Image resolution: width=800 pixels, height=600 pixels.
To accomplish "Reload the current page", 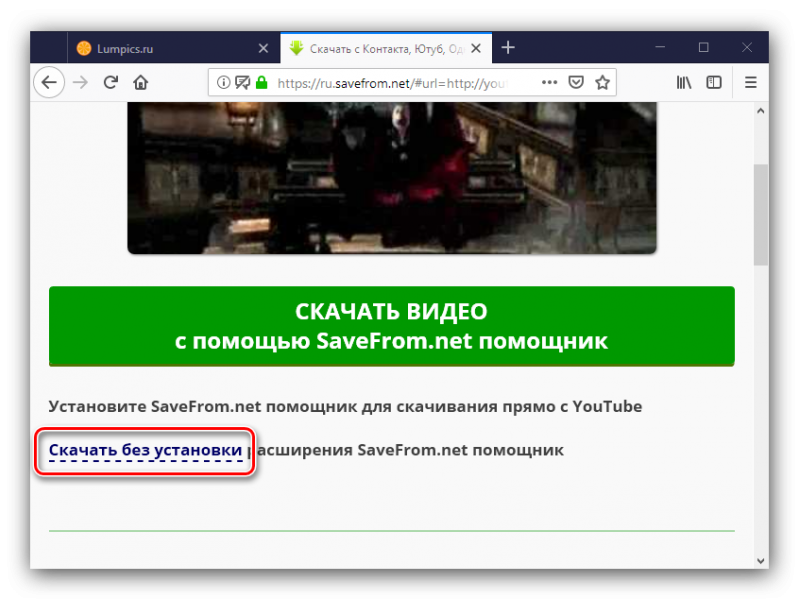I will pyautogui.click(x=111, y=82).
